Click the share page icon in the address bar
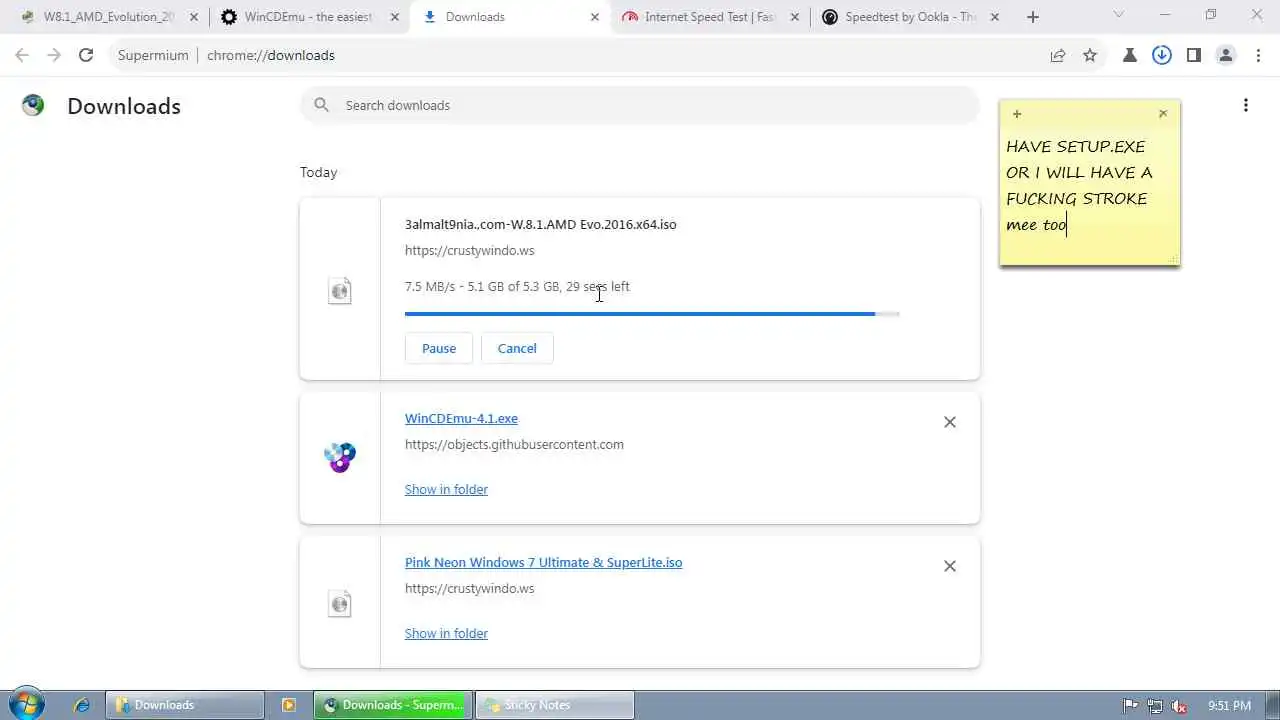Image resolution: width=1280 pixels, height=720 pixels. (1058, 55)
